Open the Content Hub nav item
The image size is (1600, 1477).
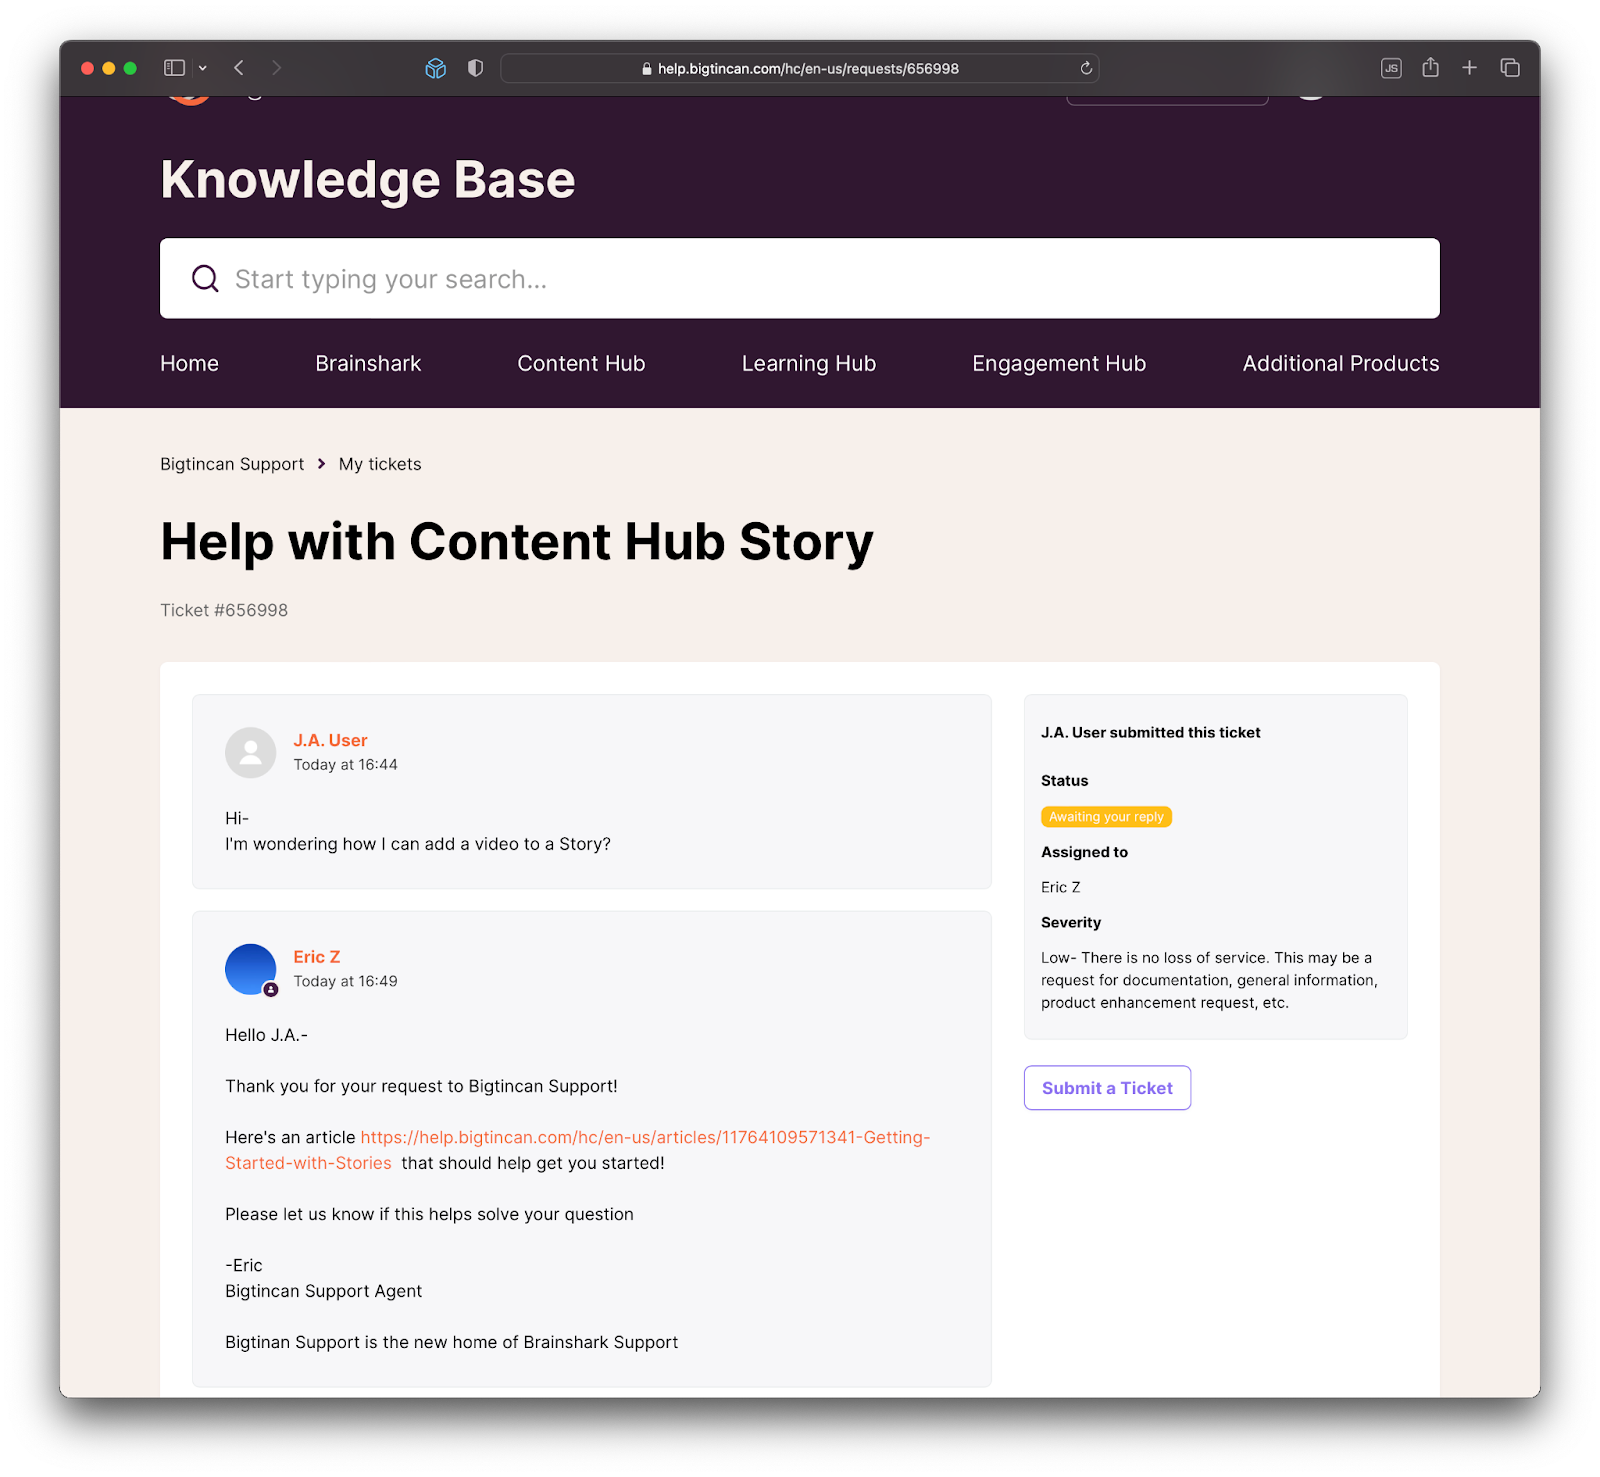(581, 364)
